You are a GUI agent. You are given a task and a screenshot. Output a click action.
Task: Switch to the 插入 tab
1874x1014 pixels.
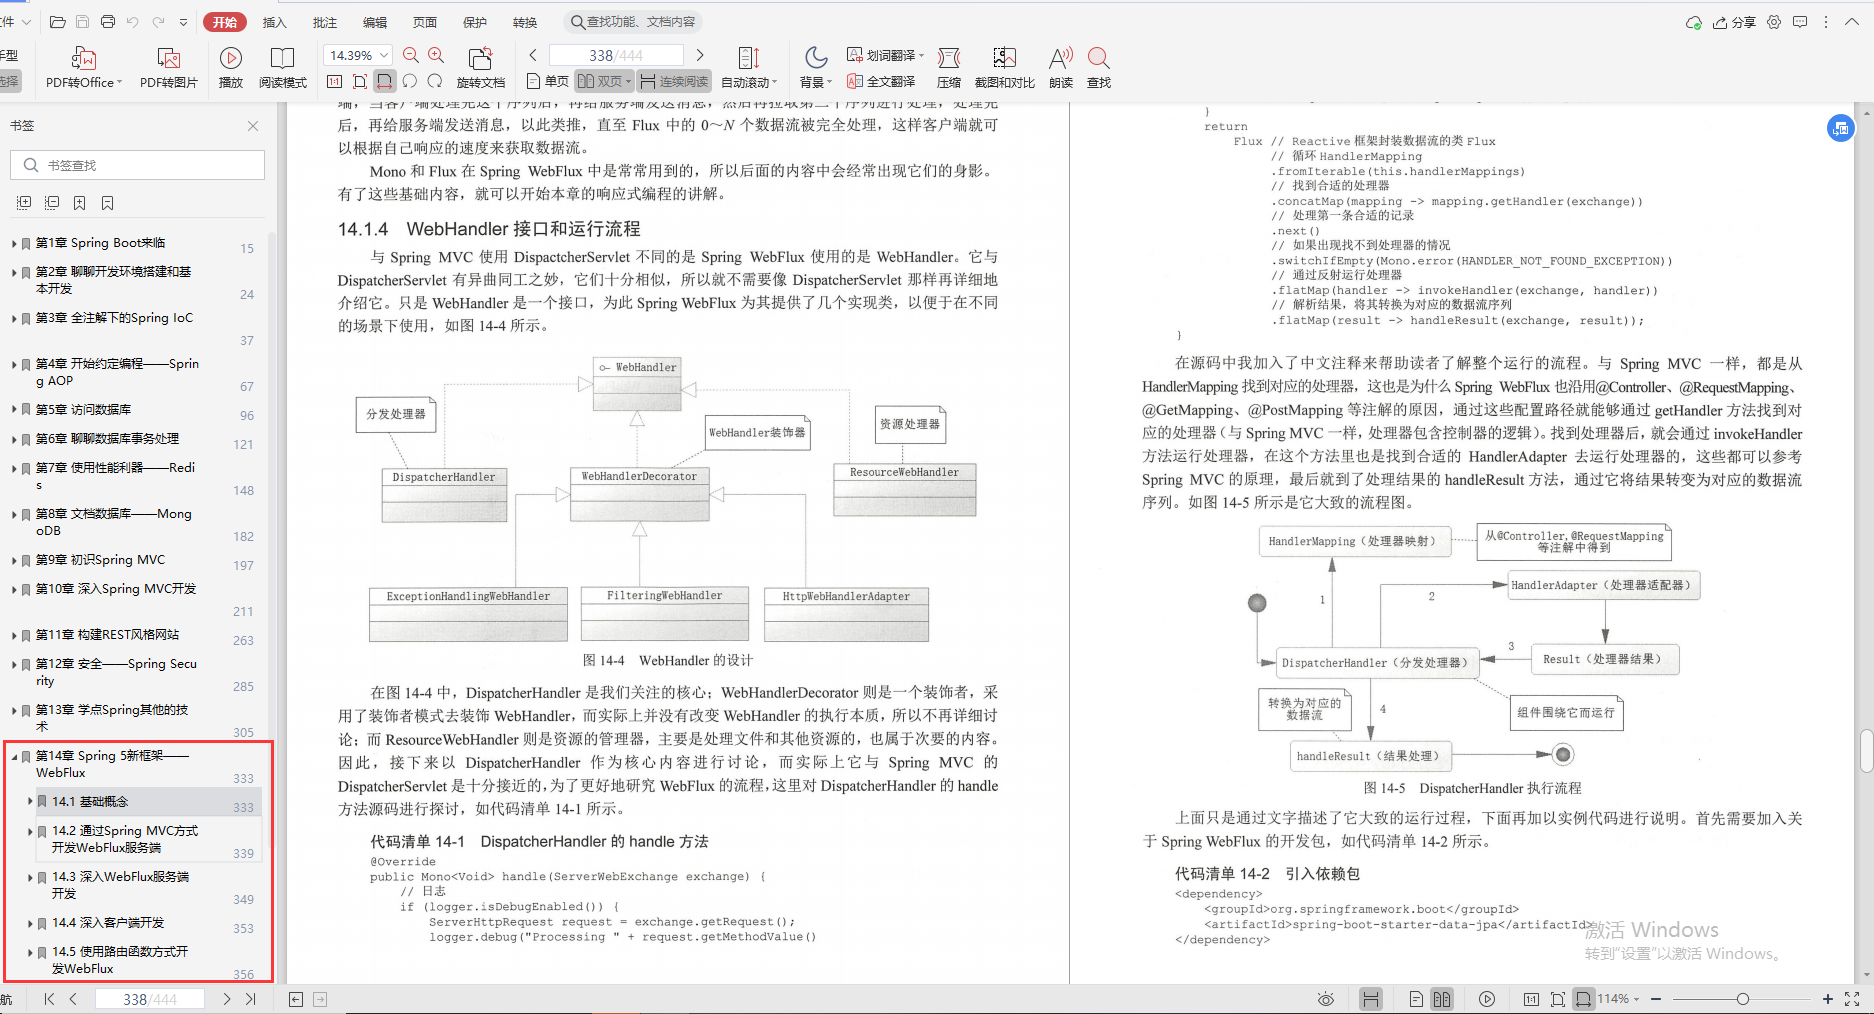[274, 22]
